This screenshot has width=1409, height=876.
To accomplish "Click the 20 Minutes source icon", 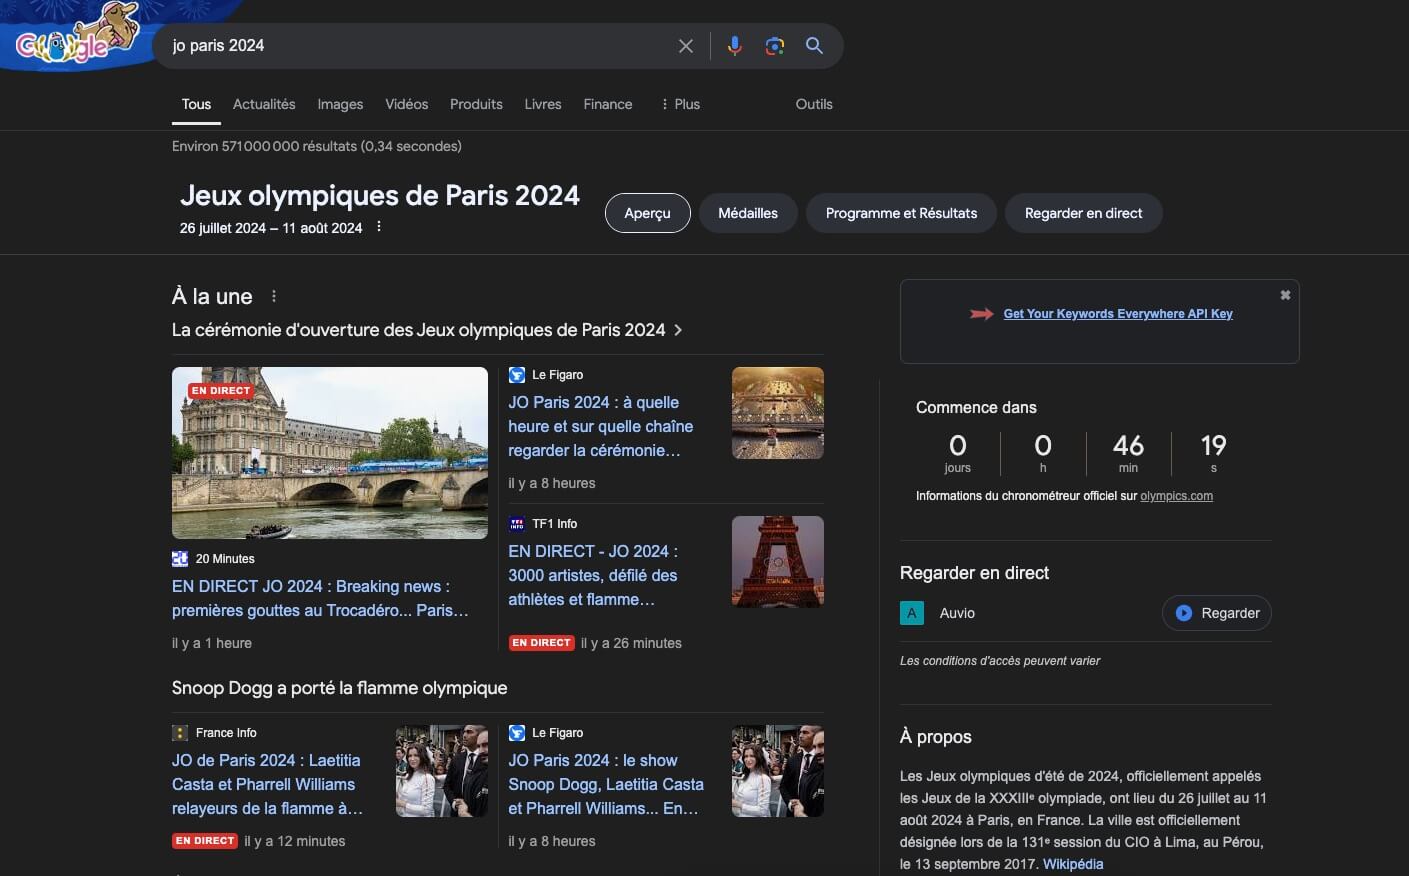I will tap(180, 559).
